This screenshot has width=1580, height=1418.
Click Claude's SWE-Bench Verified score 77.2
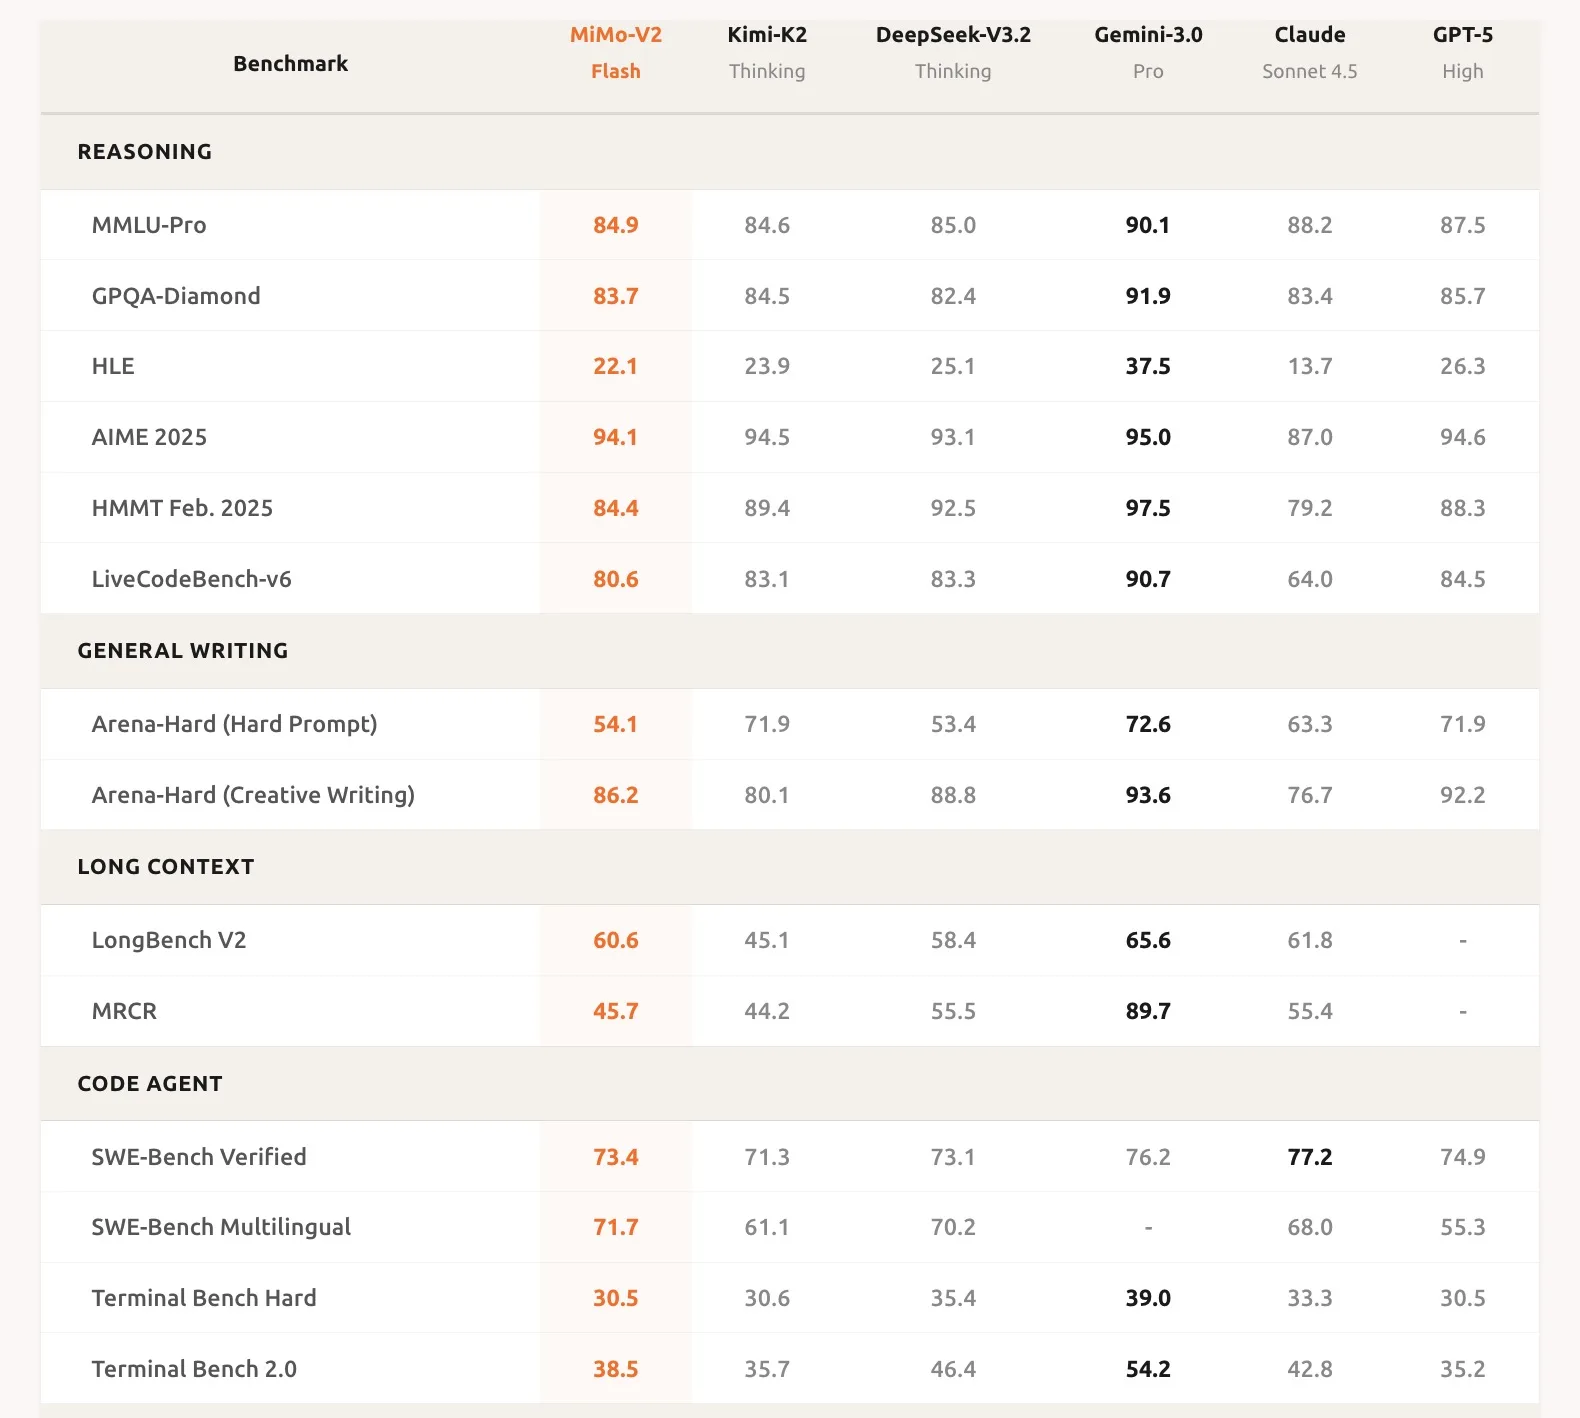coord(1309,1157)
